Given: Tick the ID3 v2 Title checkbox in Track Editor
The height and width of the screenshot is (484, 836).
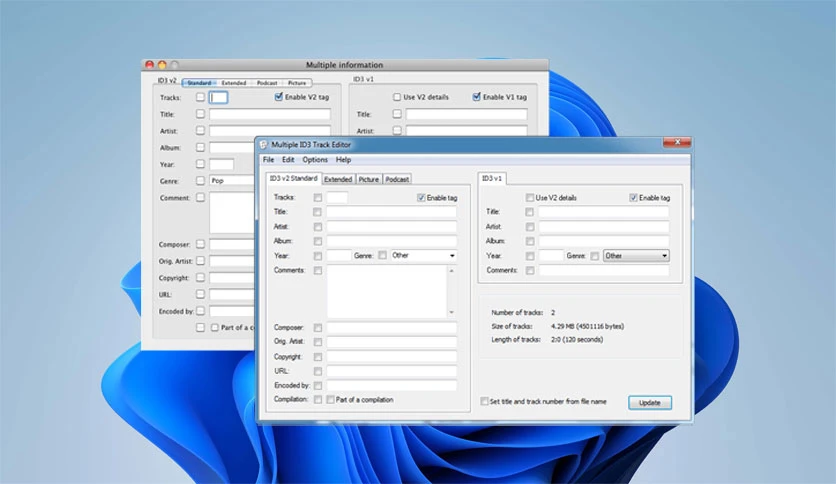Looking at the screenshot, I should (318, 212).
